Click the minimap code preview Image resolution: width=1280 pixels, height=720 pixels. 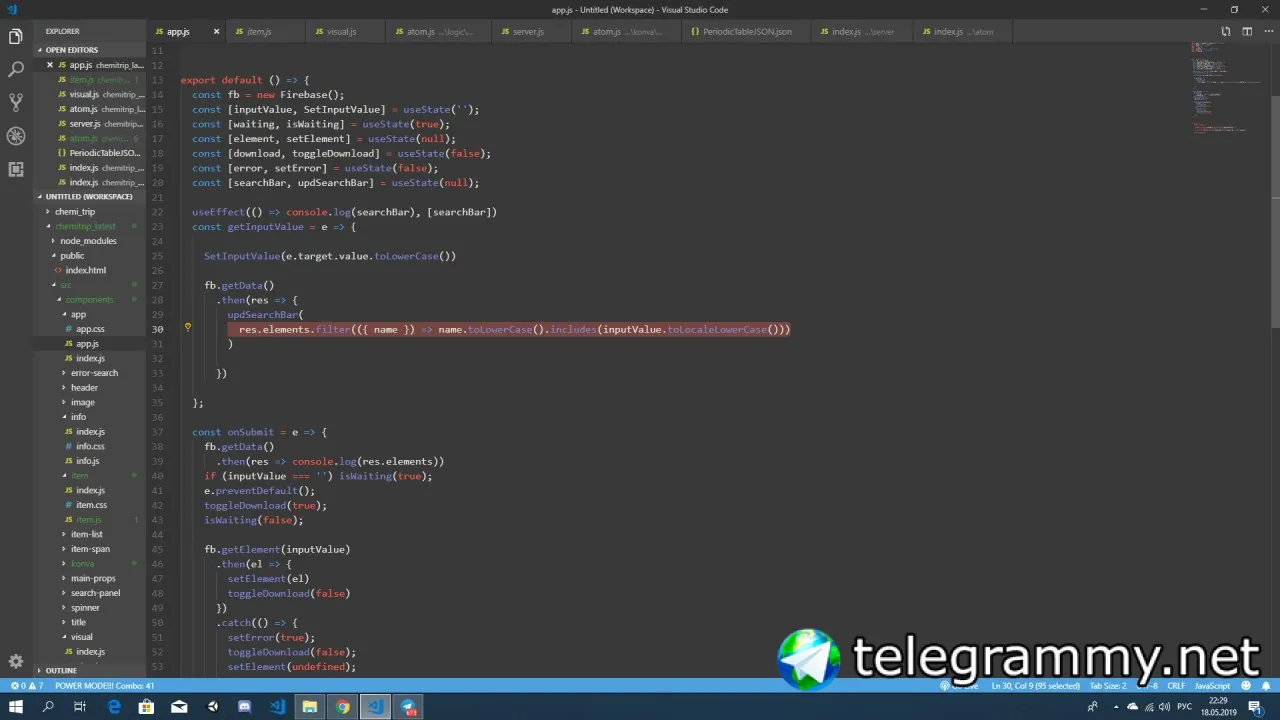coord(1229,90)
